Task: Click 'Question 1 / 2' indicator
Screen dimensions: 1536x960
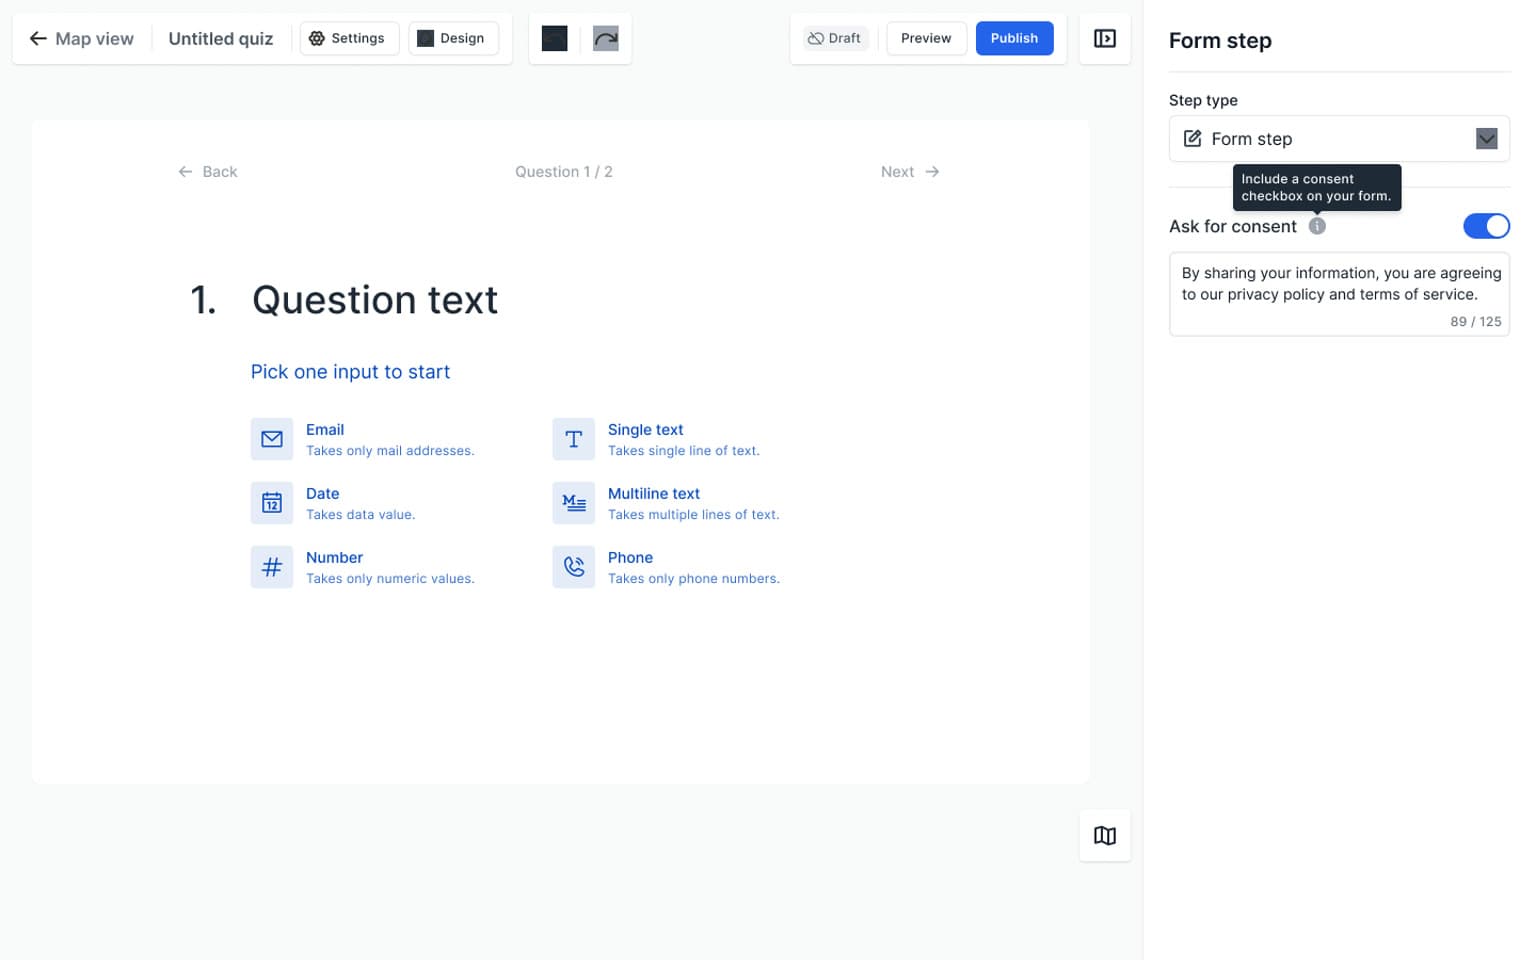Action: coord(564,171)
